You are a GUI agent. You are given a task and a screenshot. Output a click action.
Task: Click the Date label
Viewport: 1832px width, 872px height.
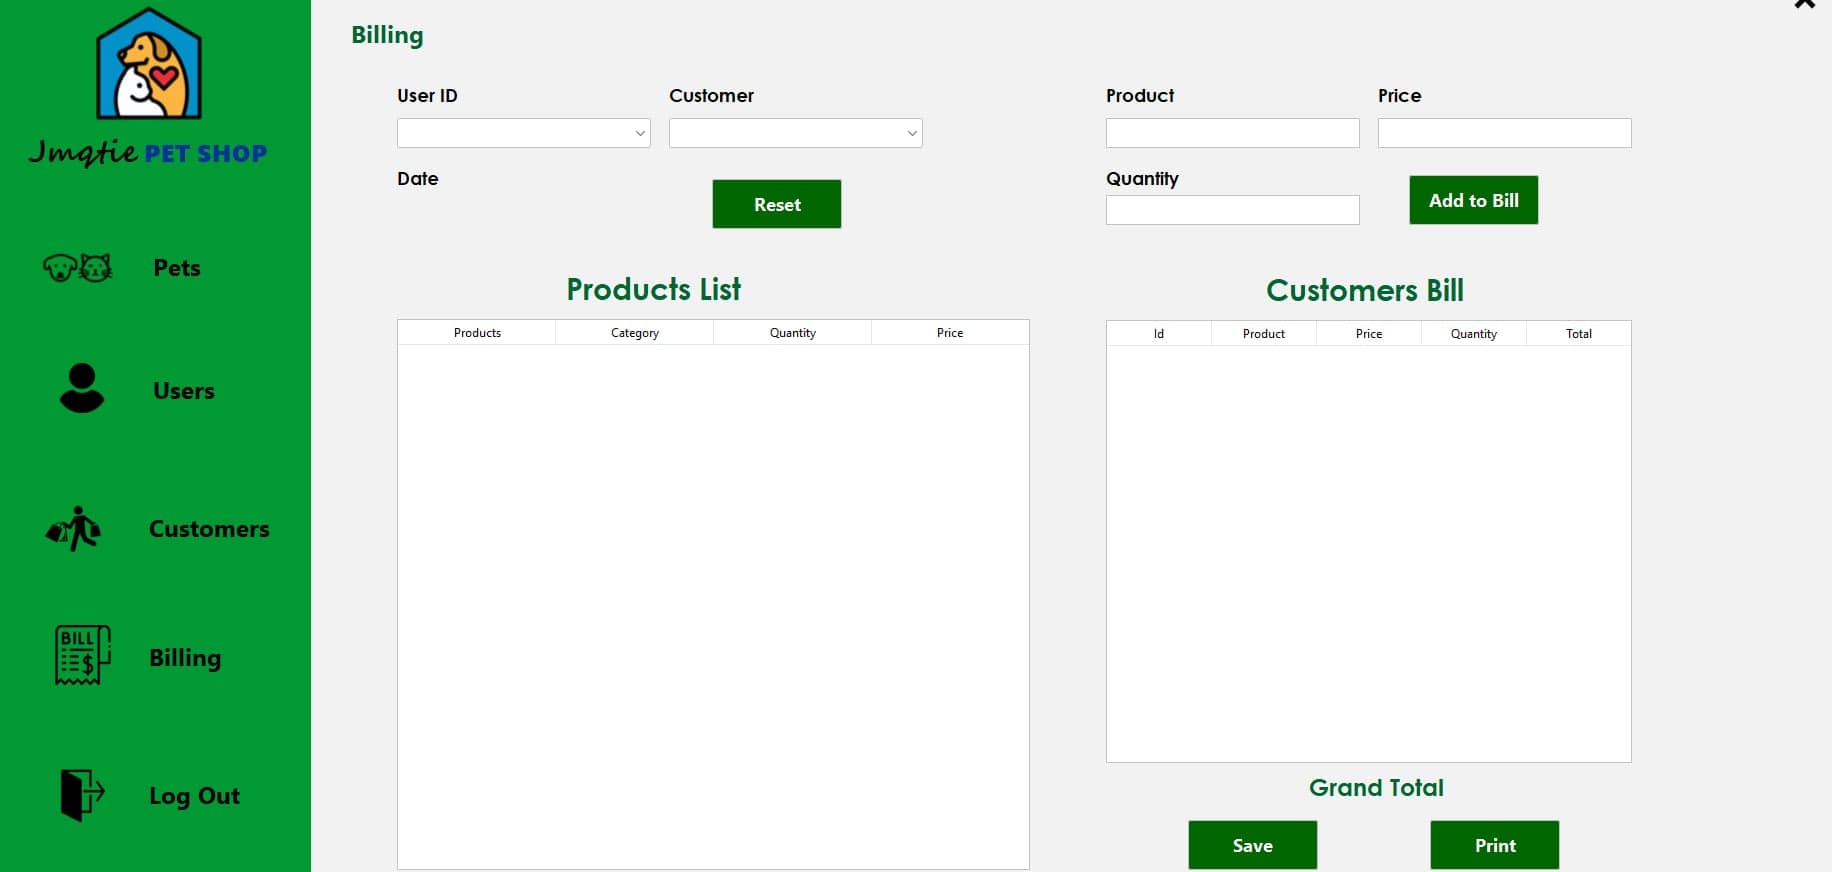[418, 179]
